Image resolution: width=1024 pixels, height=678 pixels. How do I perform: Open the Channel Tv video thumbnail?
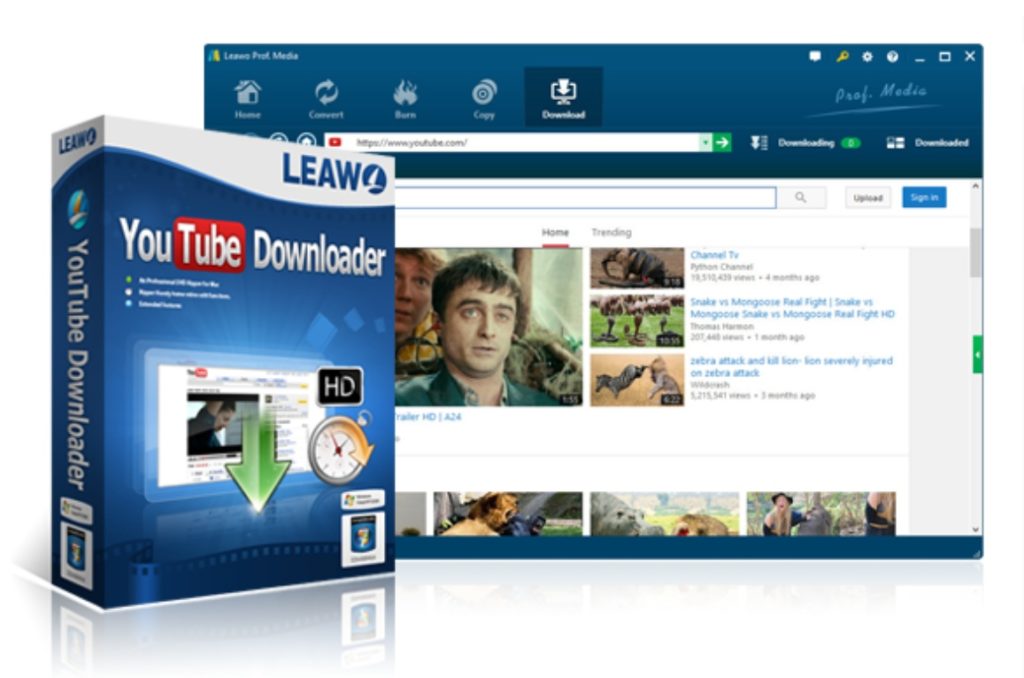(637, 268)
